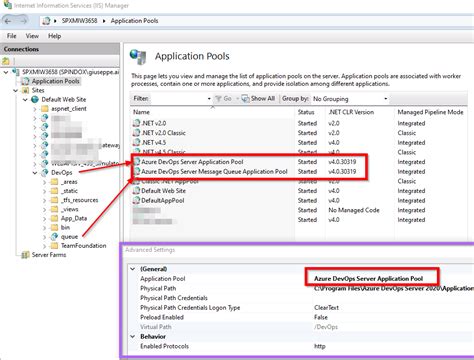Open the File menu
Viewport: 474px width, 360px height.
click(12, 36)
